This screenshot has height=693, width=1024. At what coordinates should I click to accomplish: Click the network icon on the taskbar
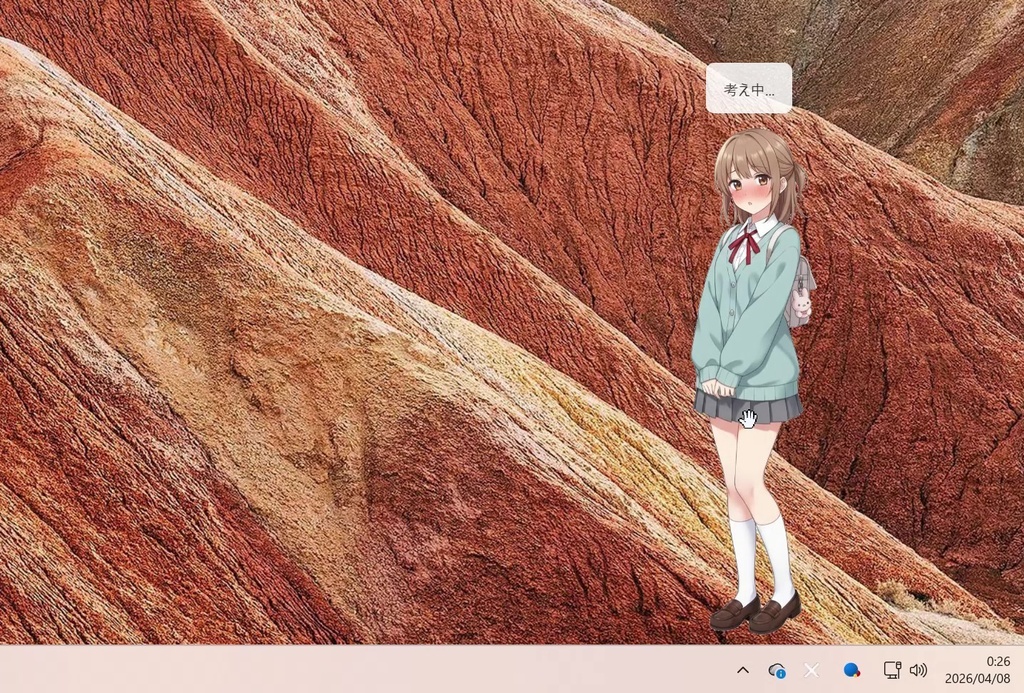point(891,670)
